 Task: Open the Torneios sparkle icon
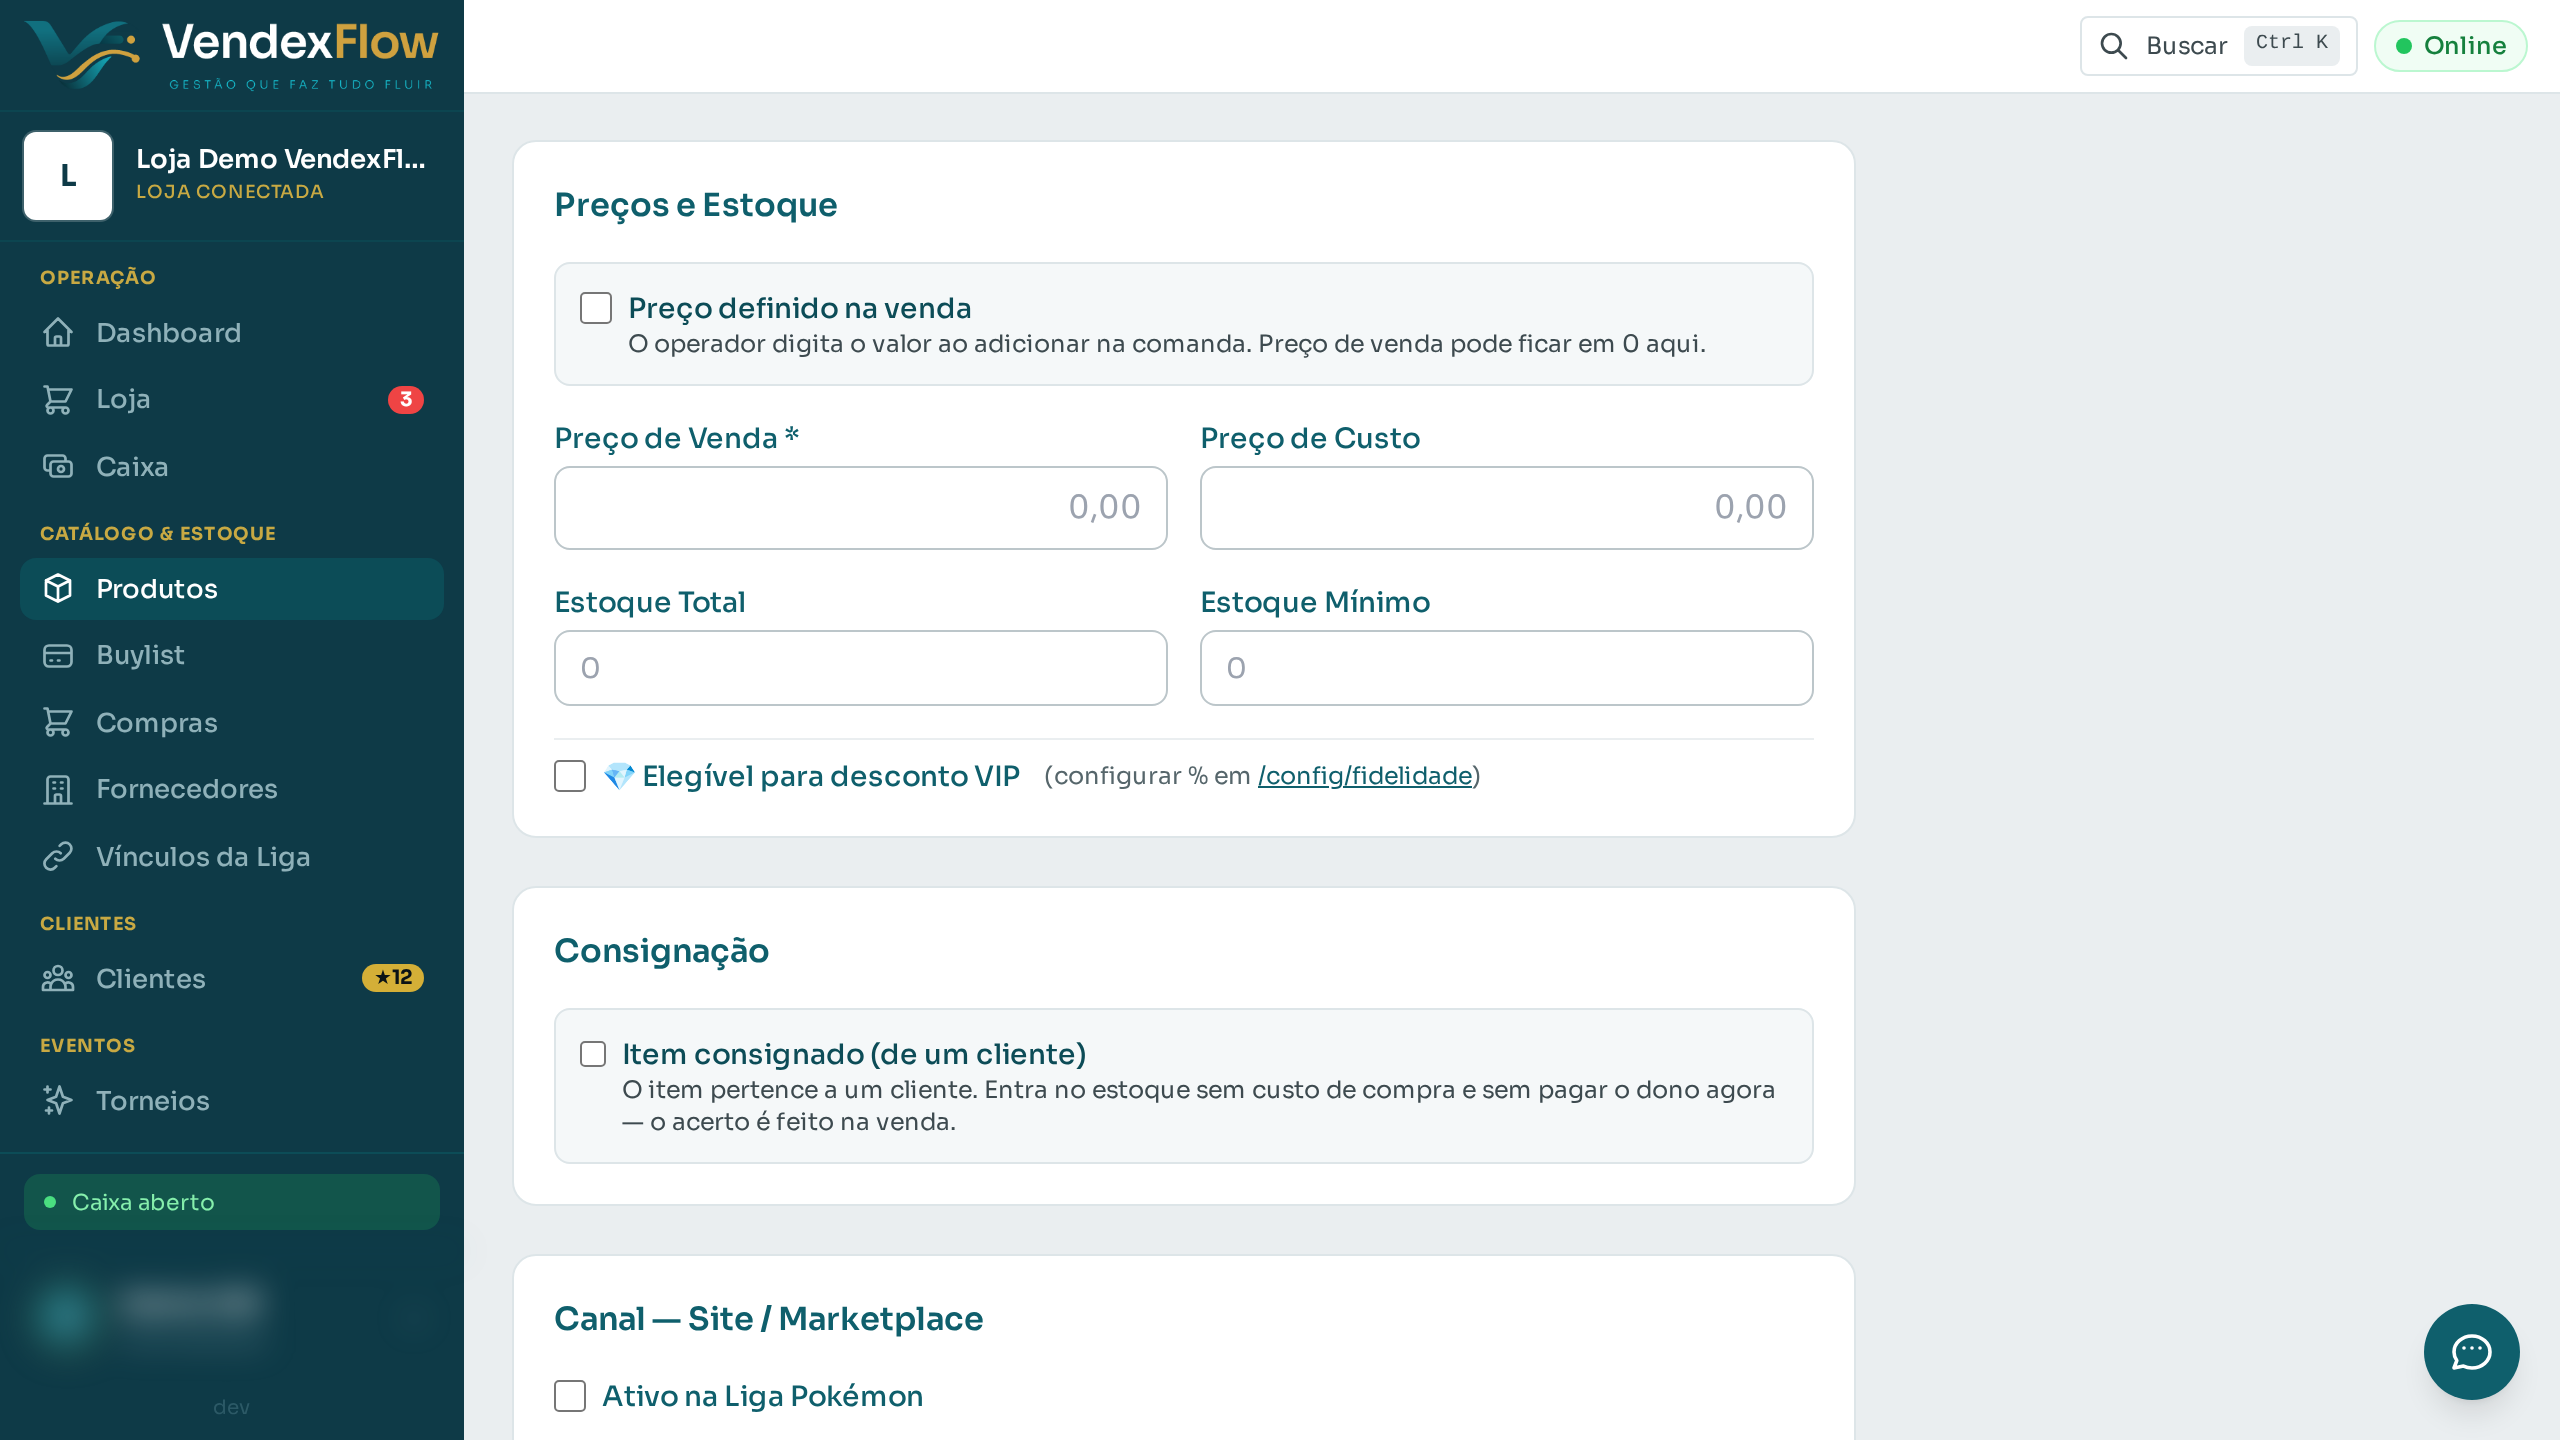[x=58, y=1100]
